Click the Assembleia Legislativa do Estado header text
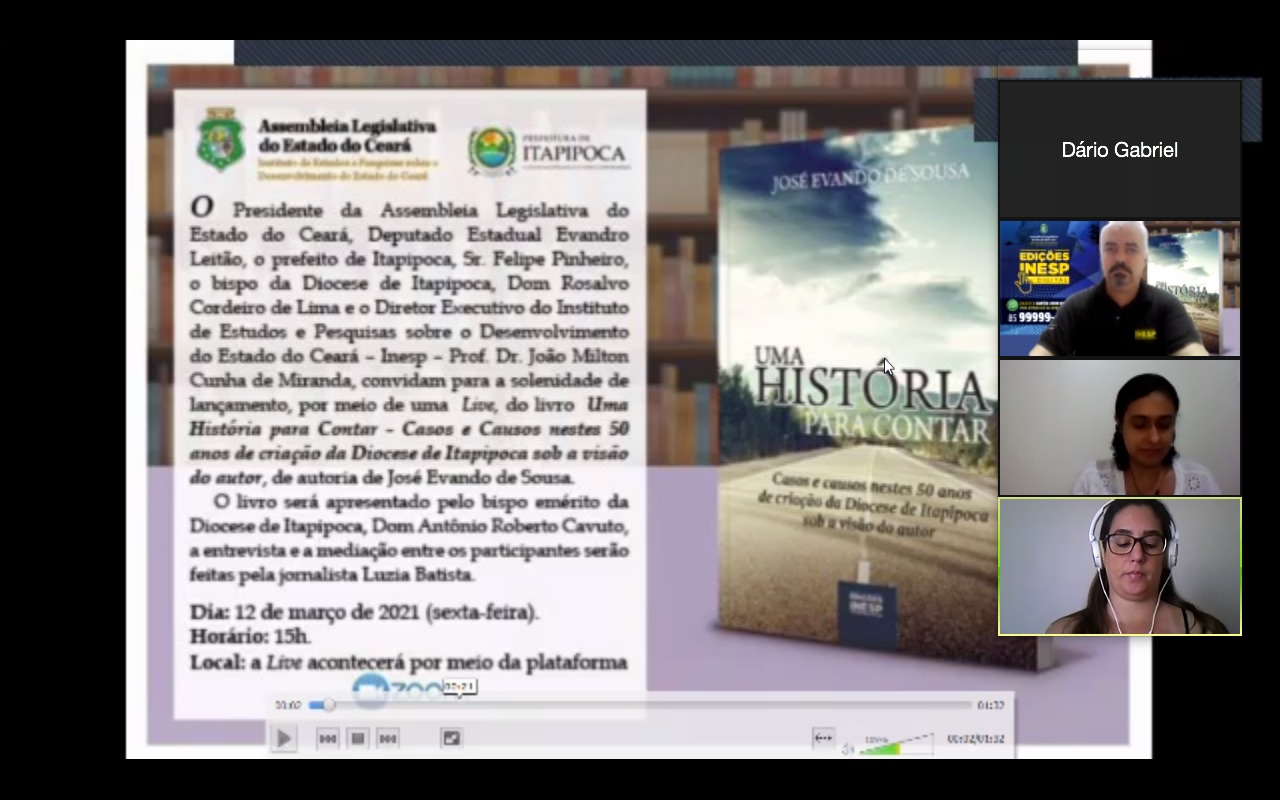 coord(346,135)
